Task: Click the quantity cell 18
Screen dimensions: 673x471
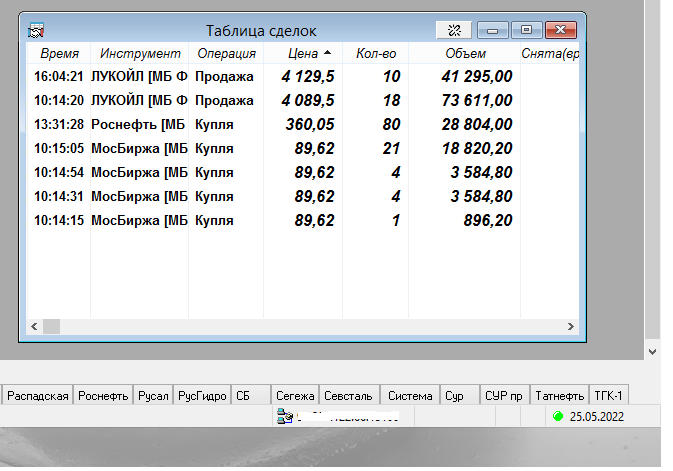Action: (391, 100)
